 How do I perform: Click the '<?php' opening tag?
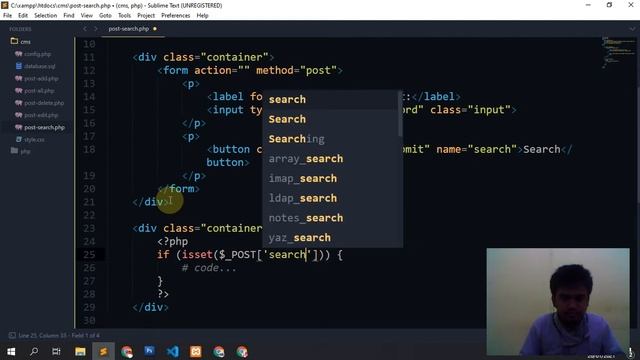coord(173,241)
